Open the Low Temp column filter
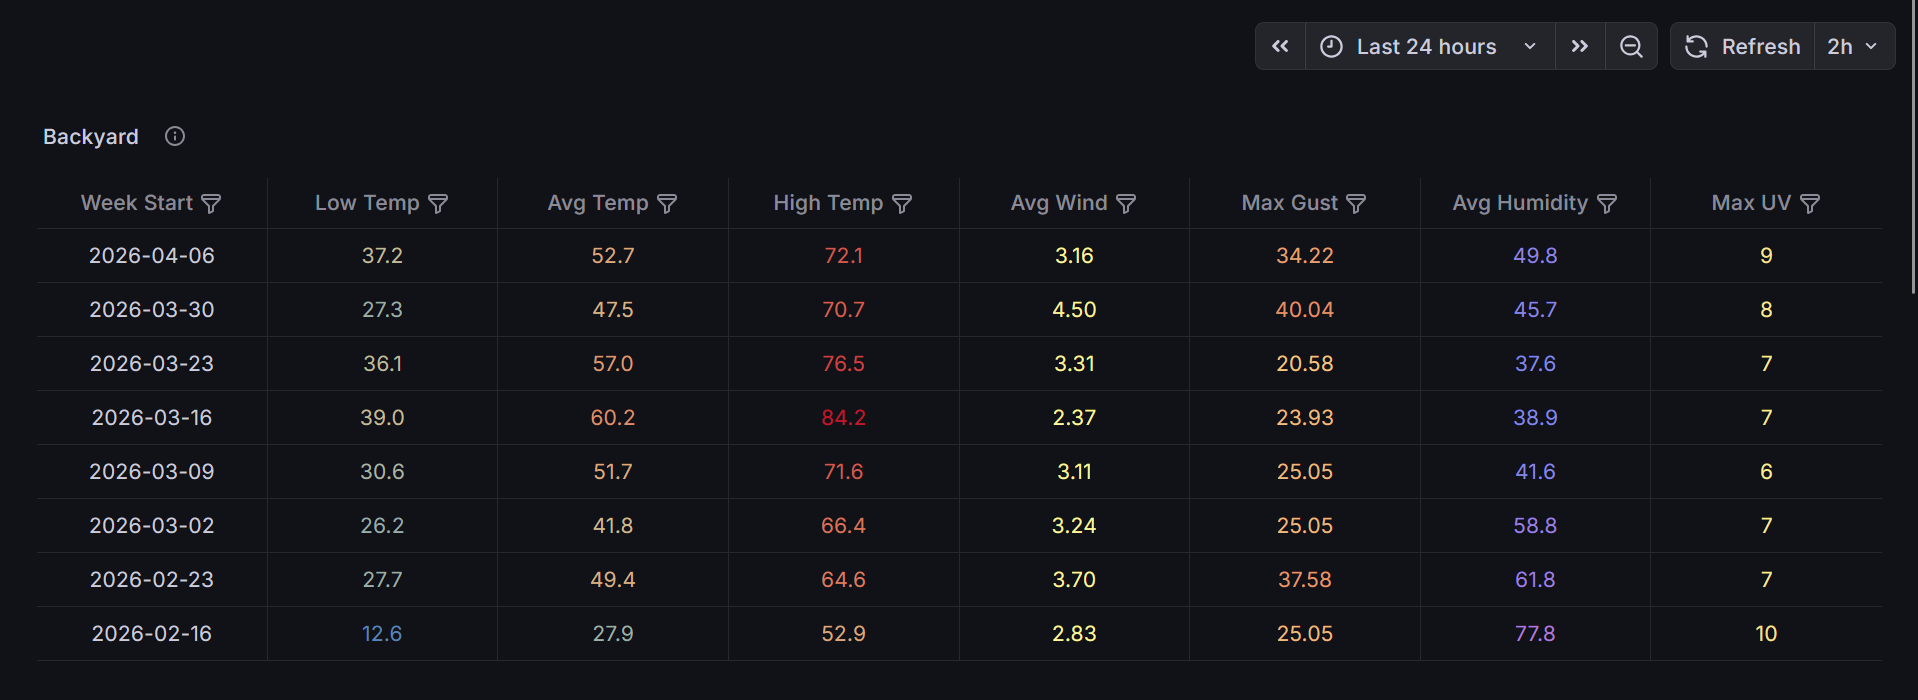The image size is (1918, 700). tap(438, 204)
